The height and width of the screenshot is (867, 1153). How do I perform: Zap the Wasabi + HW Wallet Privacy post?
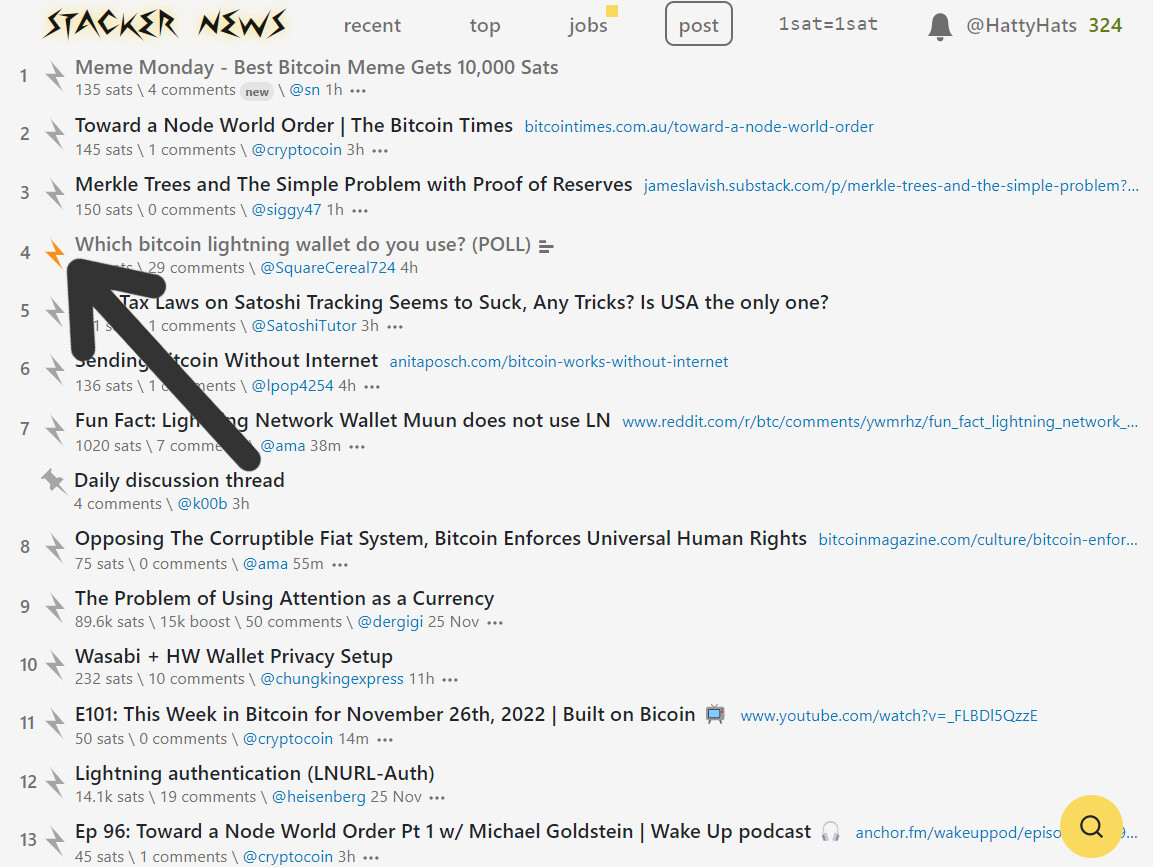click(x=55, y=665)
